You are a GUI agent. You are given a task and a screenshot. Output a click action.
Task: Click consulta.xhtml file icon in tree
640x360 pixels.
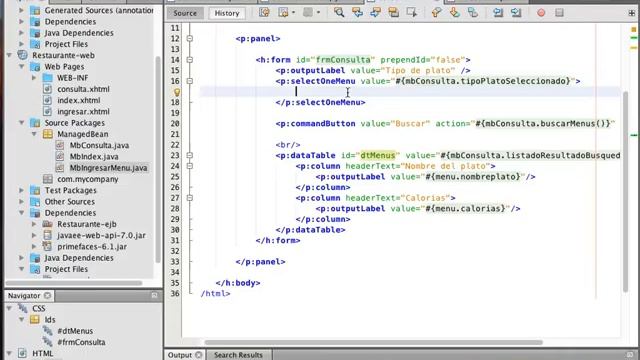(x=47, y=89)
